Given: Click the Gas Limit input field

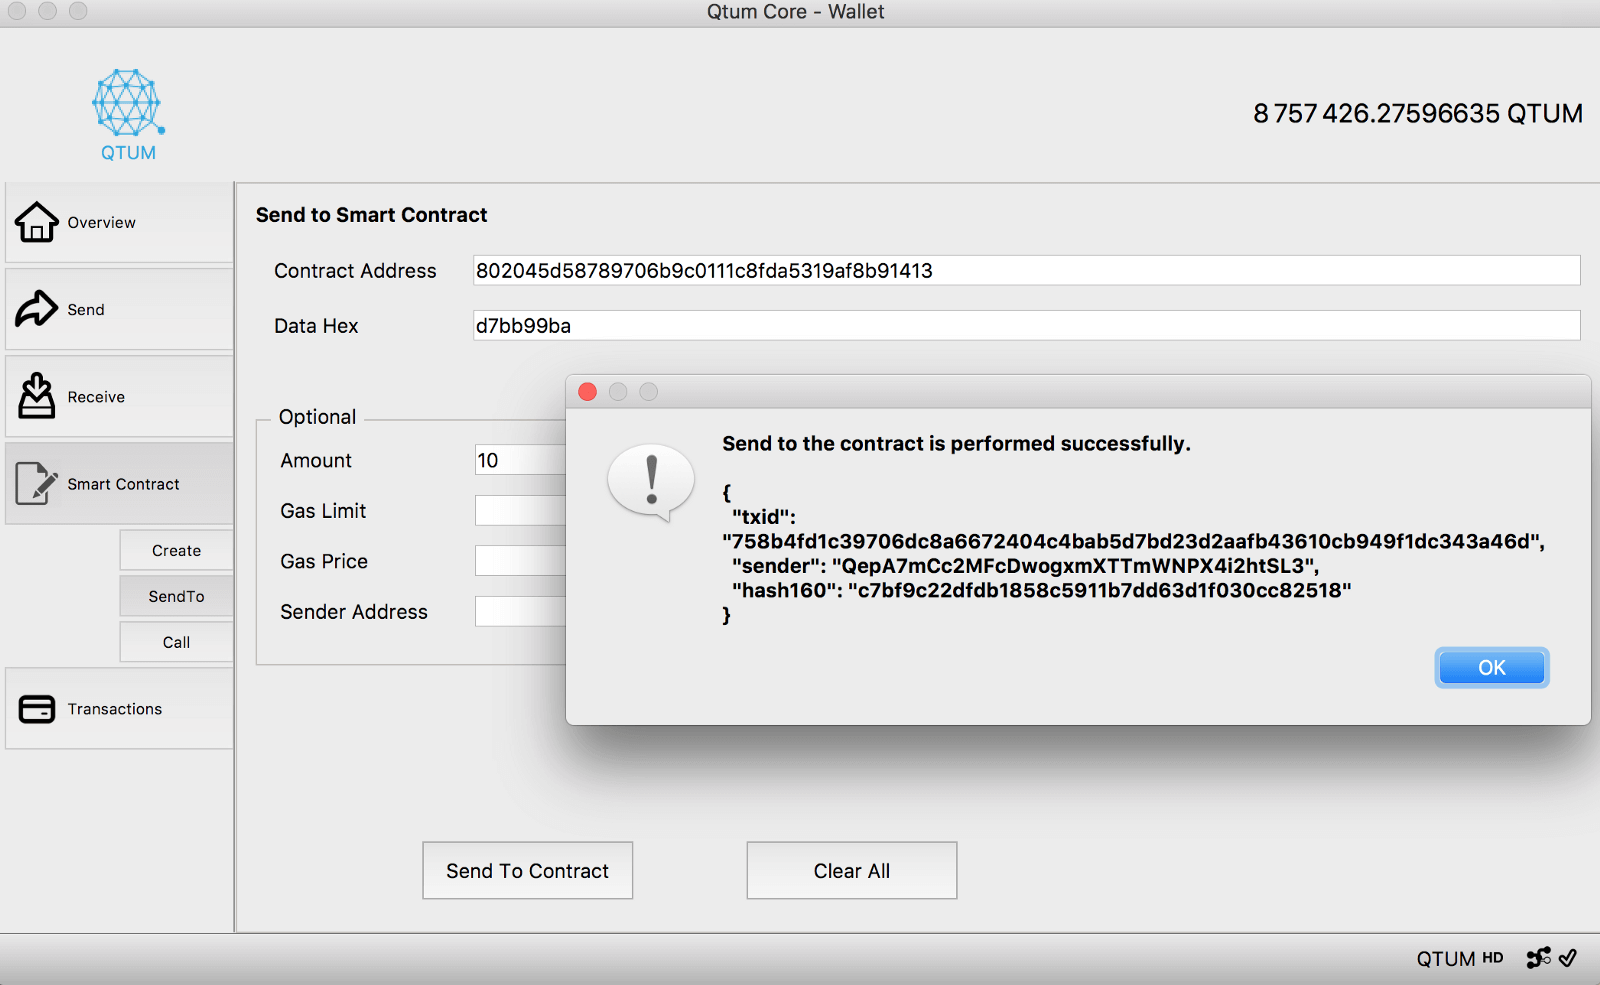Looking at the screenshot, I should [x=520, y=510].
